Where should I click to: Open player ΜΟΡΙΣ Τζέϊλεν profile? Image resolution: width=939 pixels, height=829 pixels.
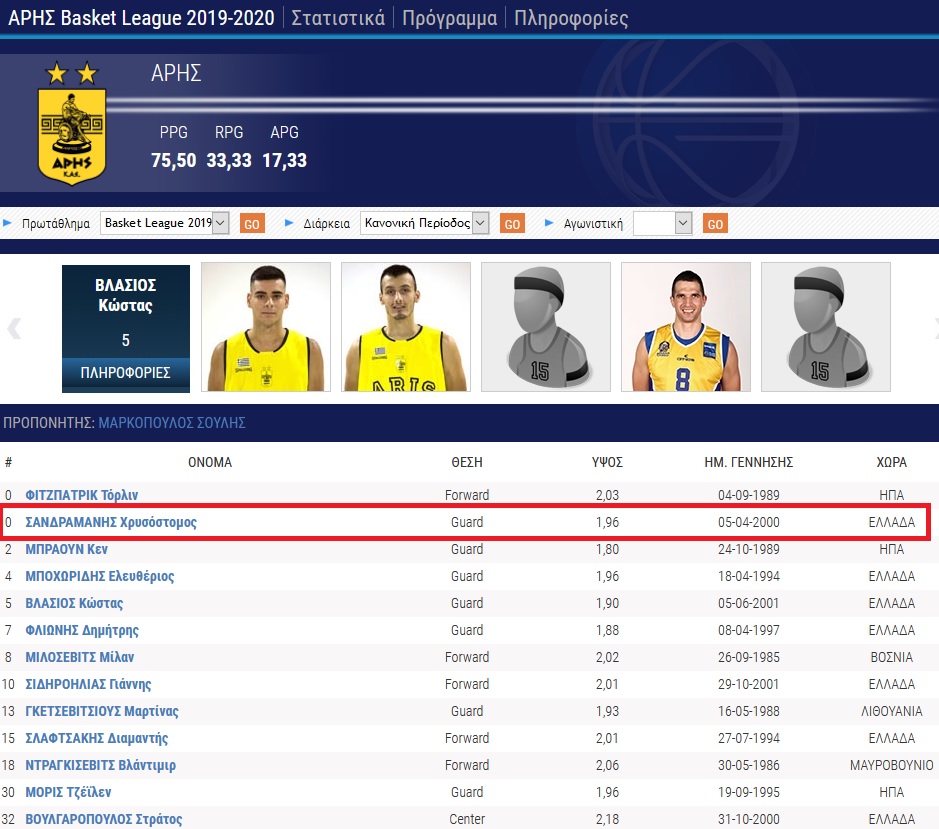point(68,792)
